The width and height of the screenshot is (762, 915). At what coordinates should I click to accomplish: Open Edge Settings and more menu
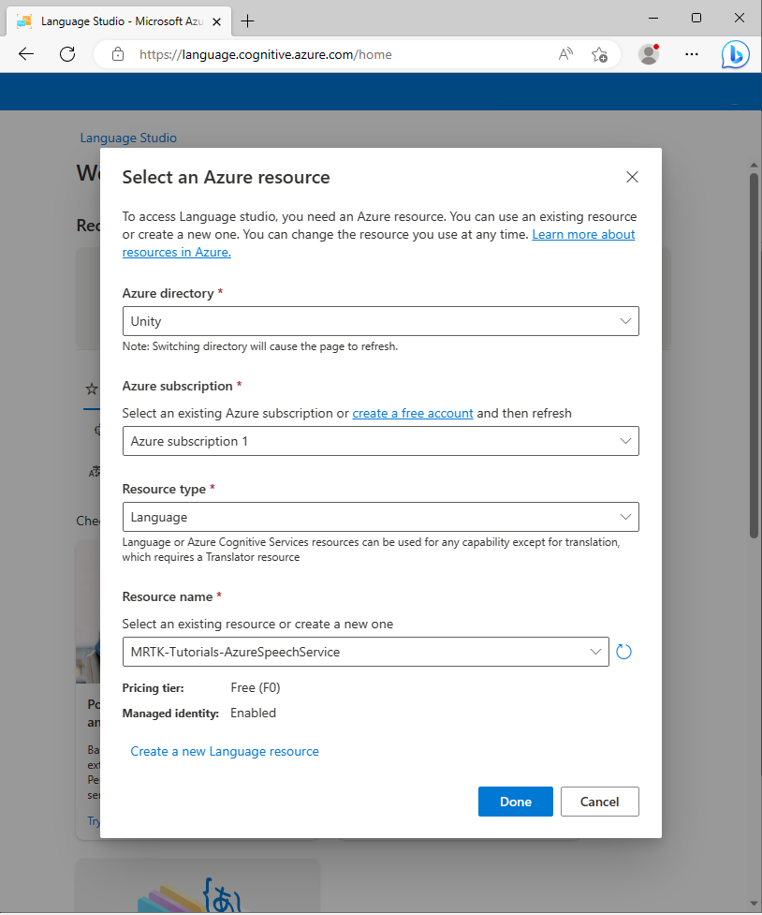pos(692,54)
